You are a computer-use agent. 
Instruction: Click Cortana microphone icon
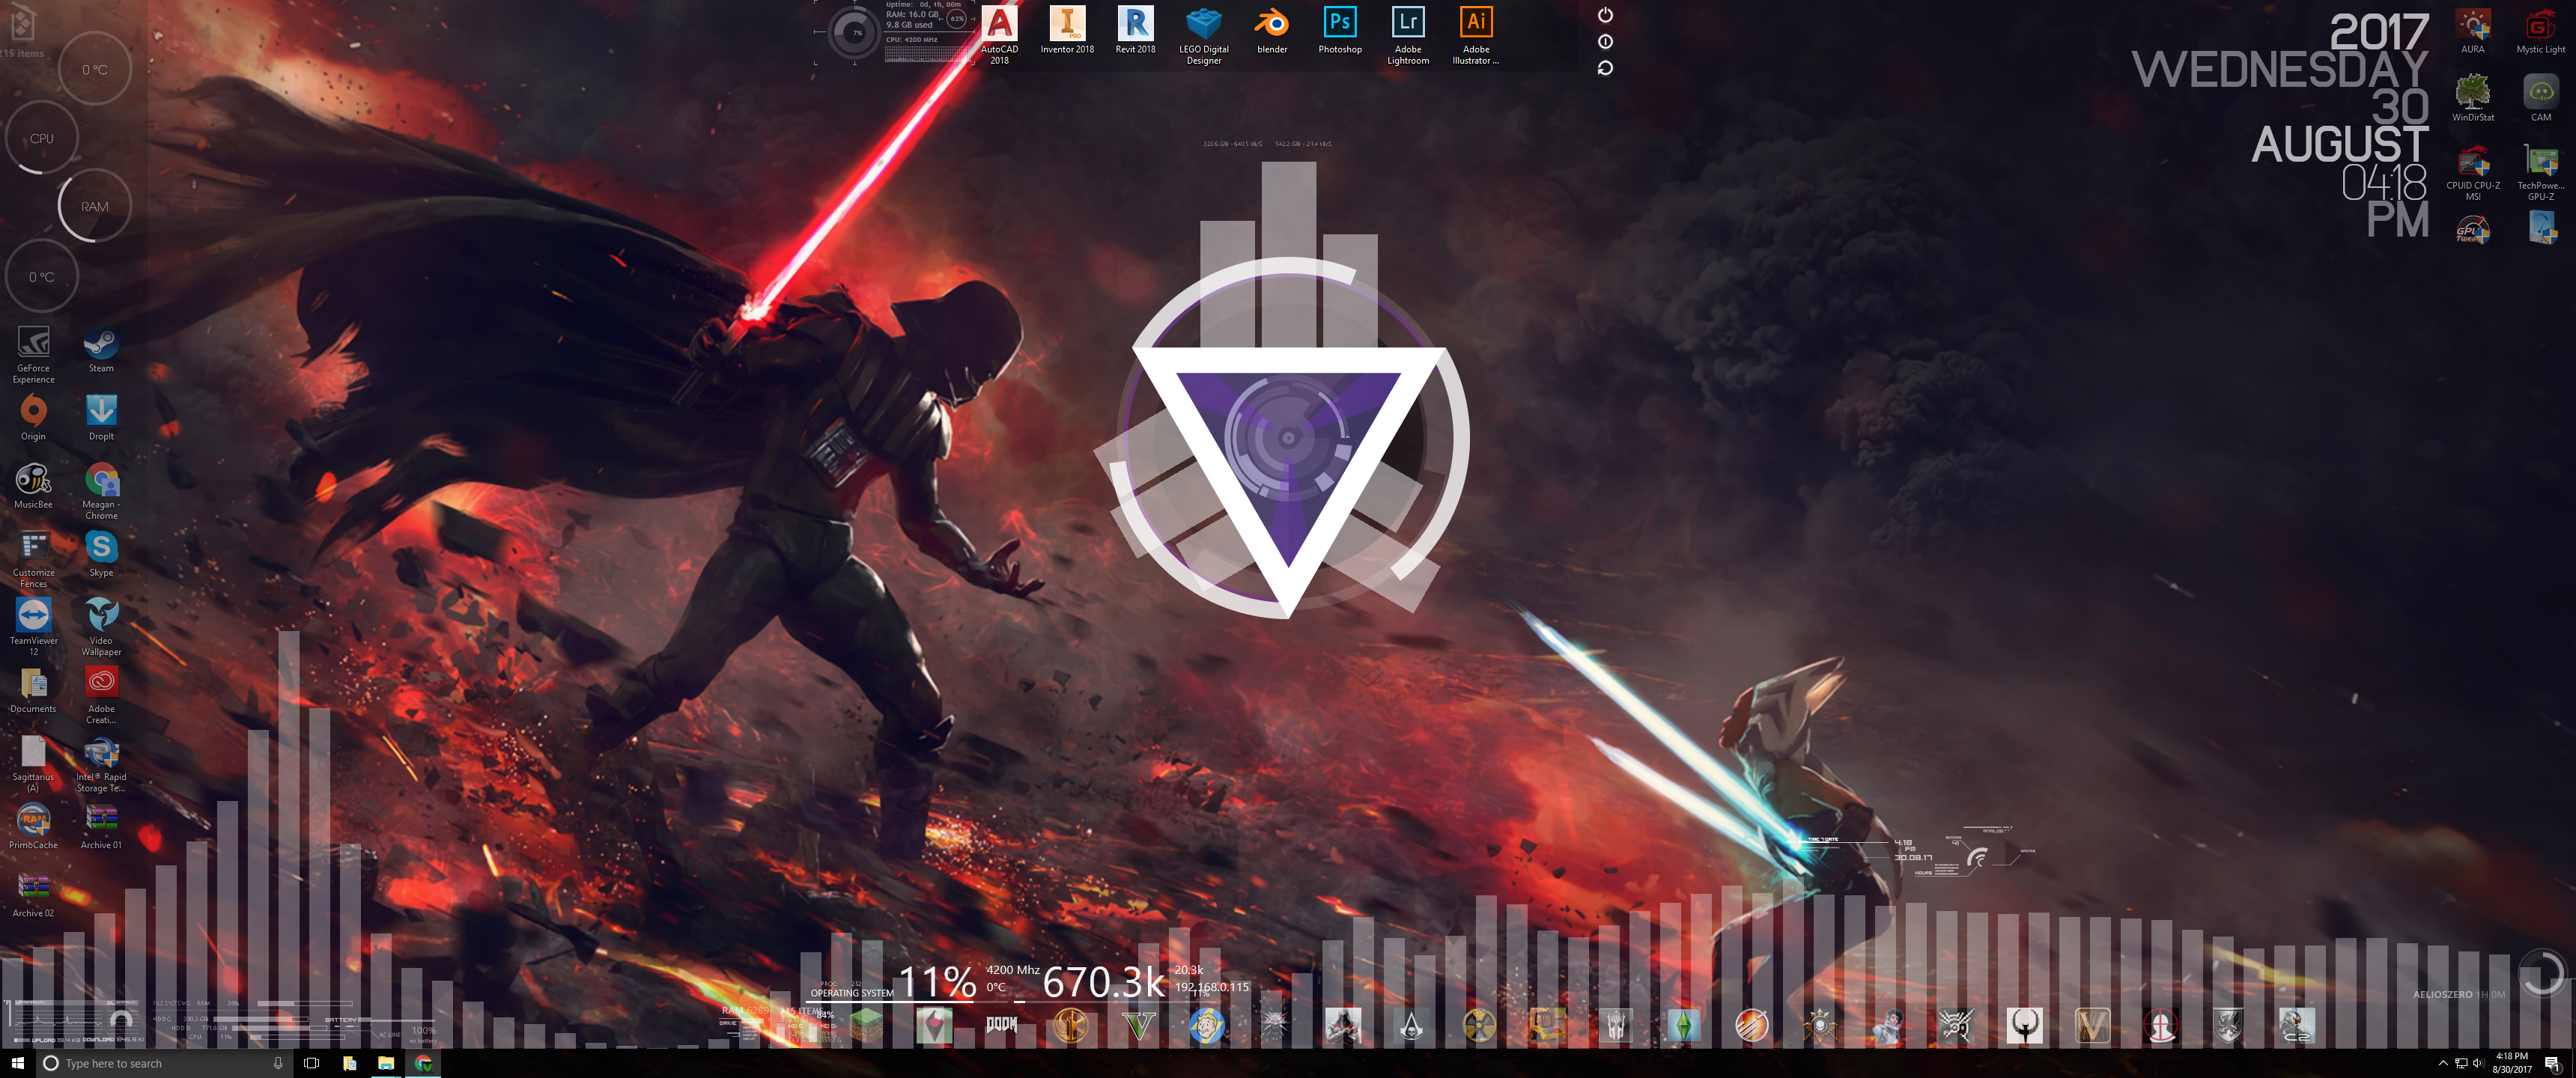coord(278,1063)
